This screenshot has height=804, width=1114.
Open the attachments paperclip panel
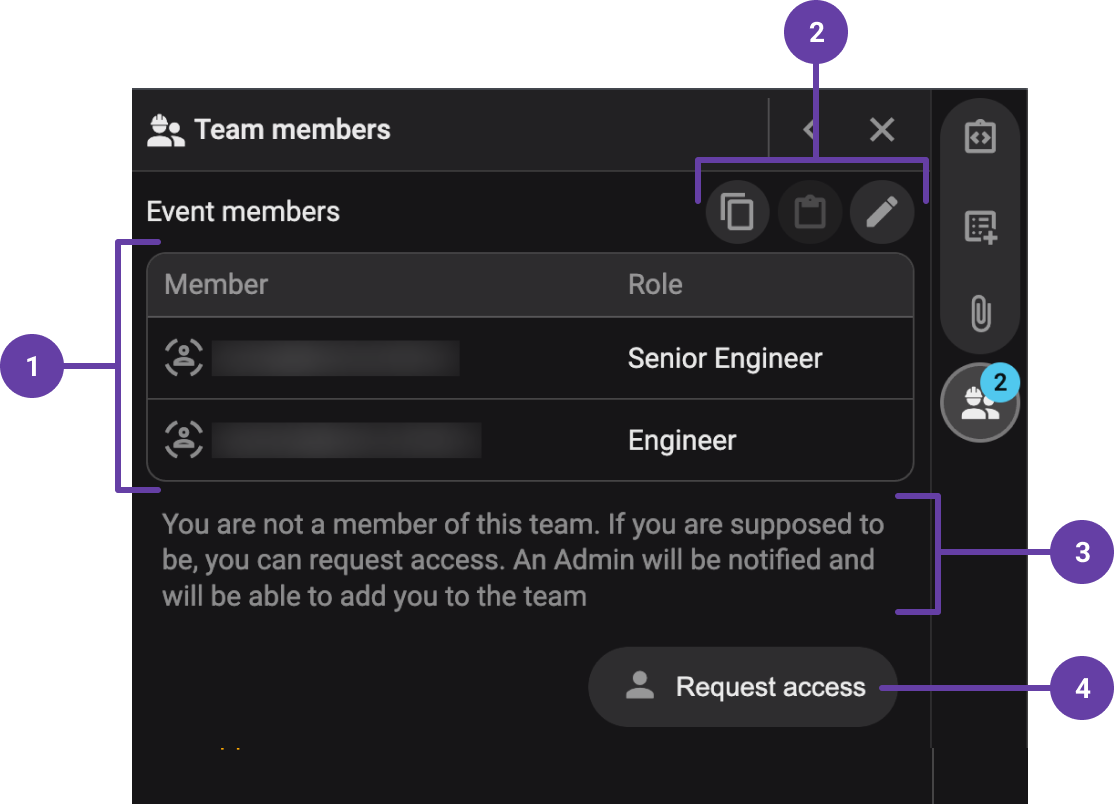[980, 313]
